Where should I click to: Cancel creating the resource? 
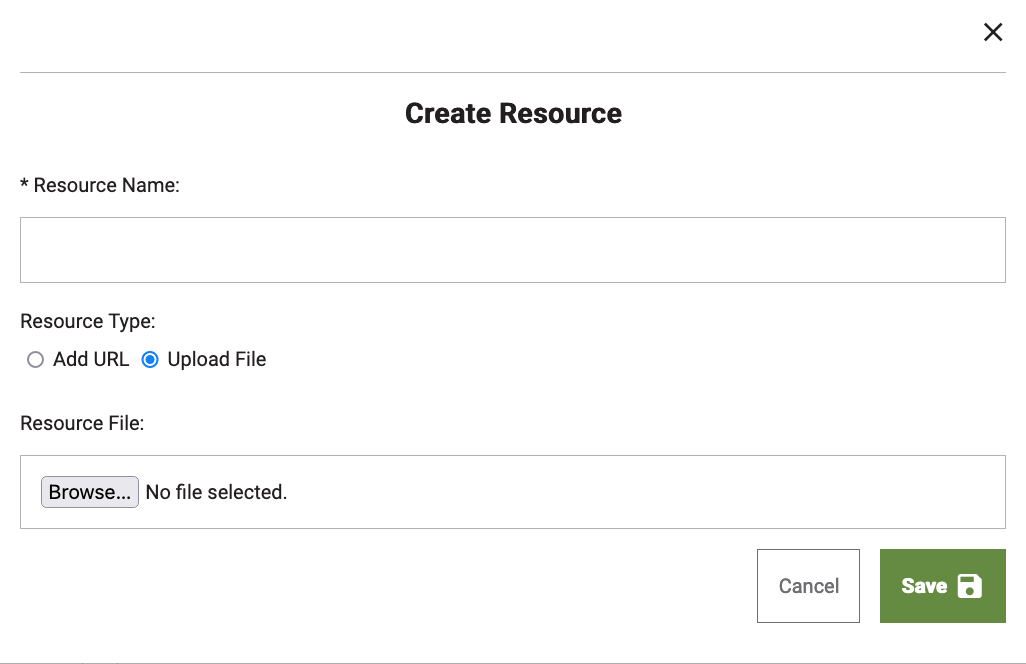click(x=808, y=586)
